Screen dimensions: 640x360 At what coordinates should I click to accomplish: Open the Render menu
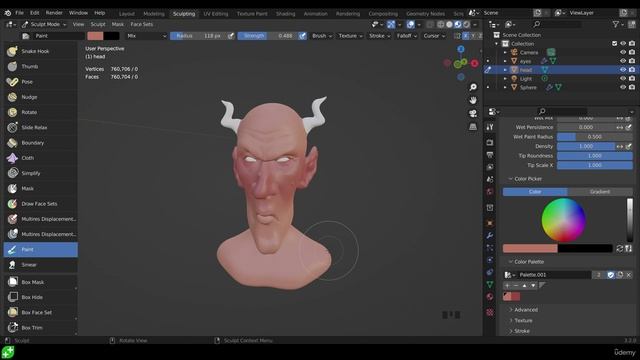click(54, 13)
